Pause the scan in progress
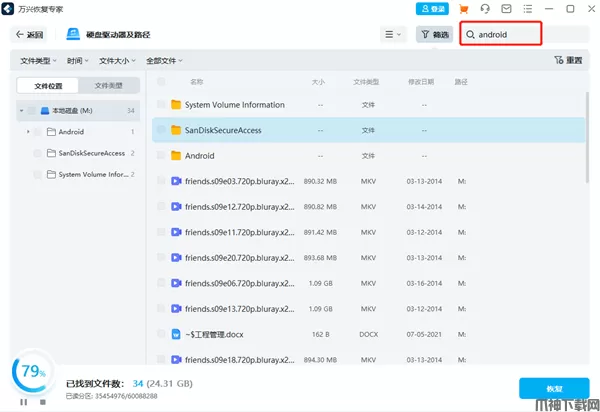The height and width of the screenshot is (412, 600). pos(26,402)
